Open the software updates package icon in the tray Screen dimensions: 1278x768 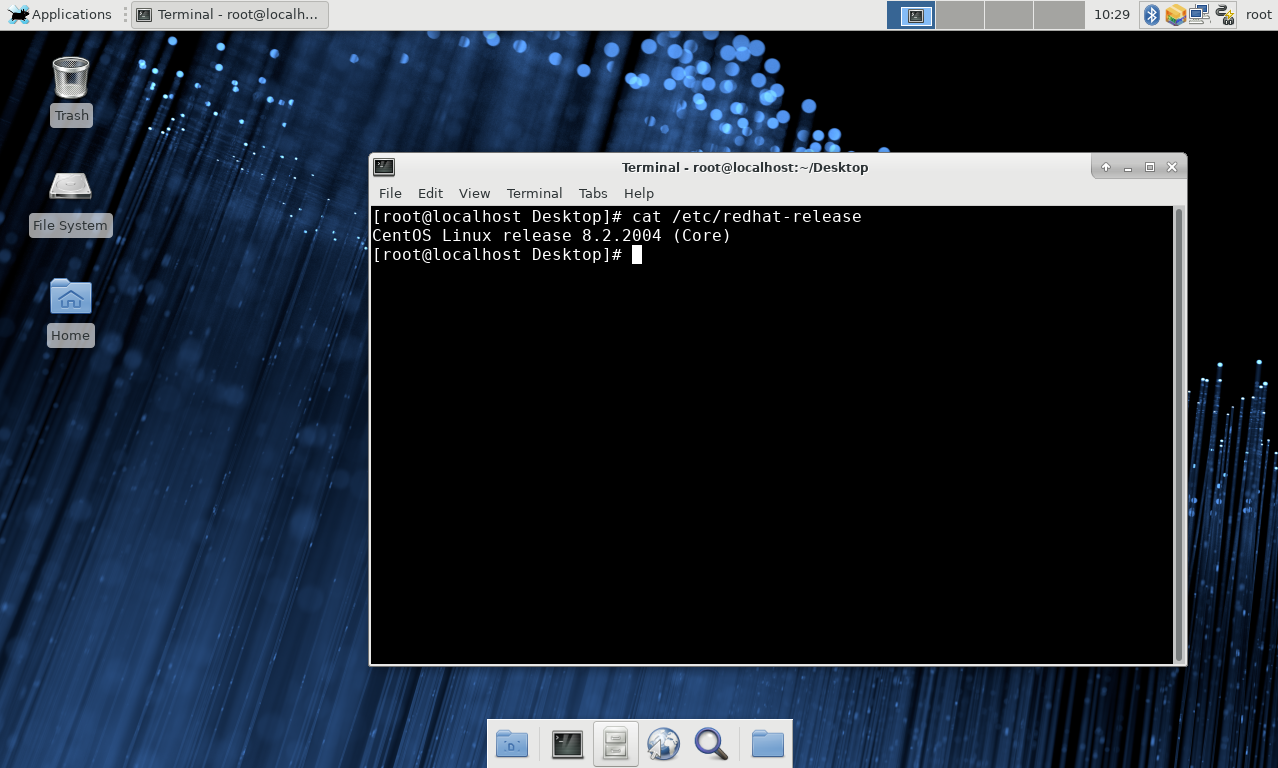pyautogui.click(x=1174, y=14)
